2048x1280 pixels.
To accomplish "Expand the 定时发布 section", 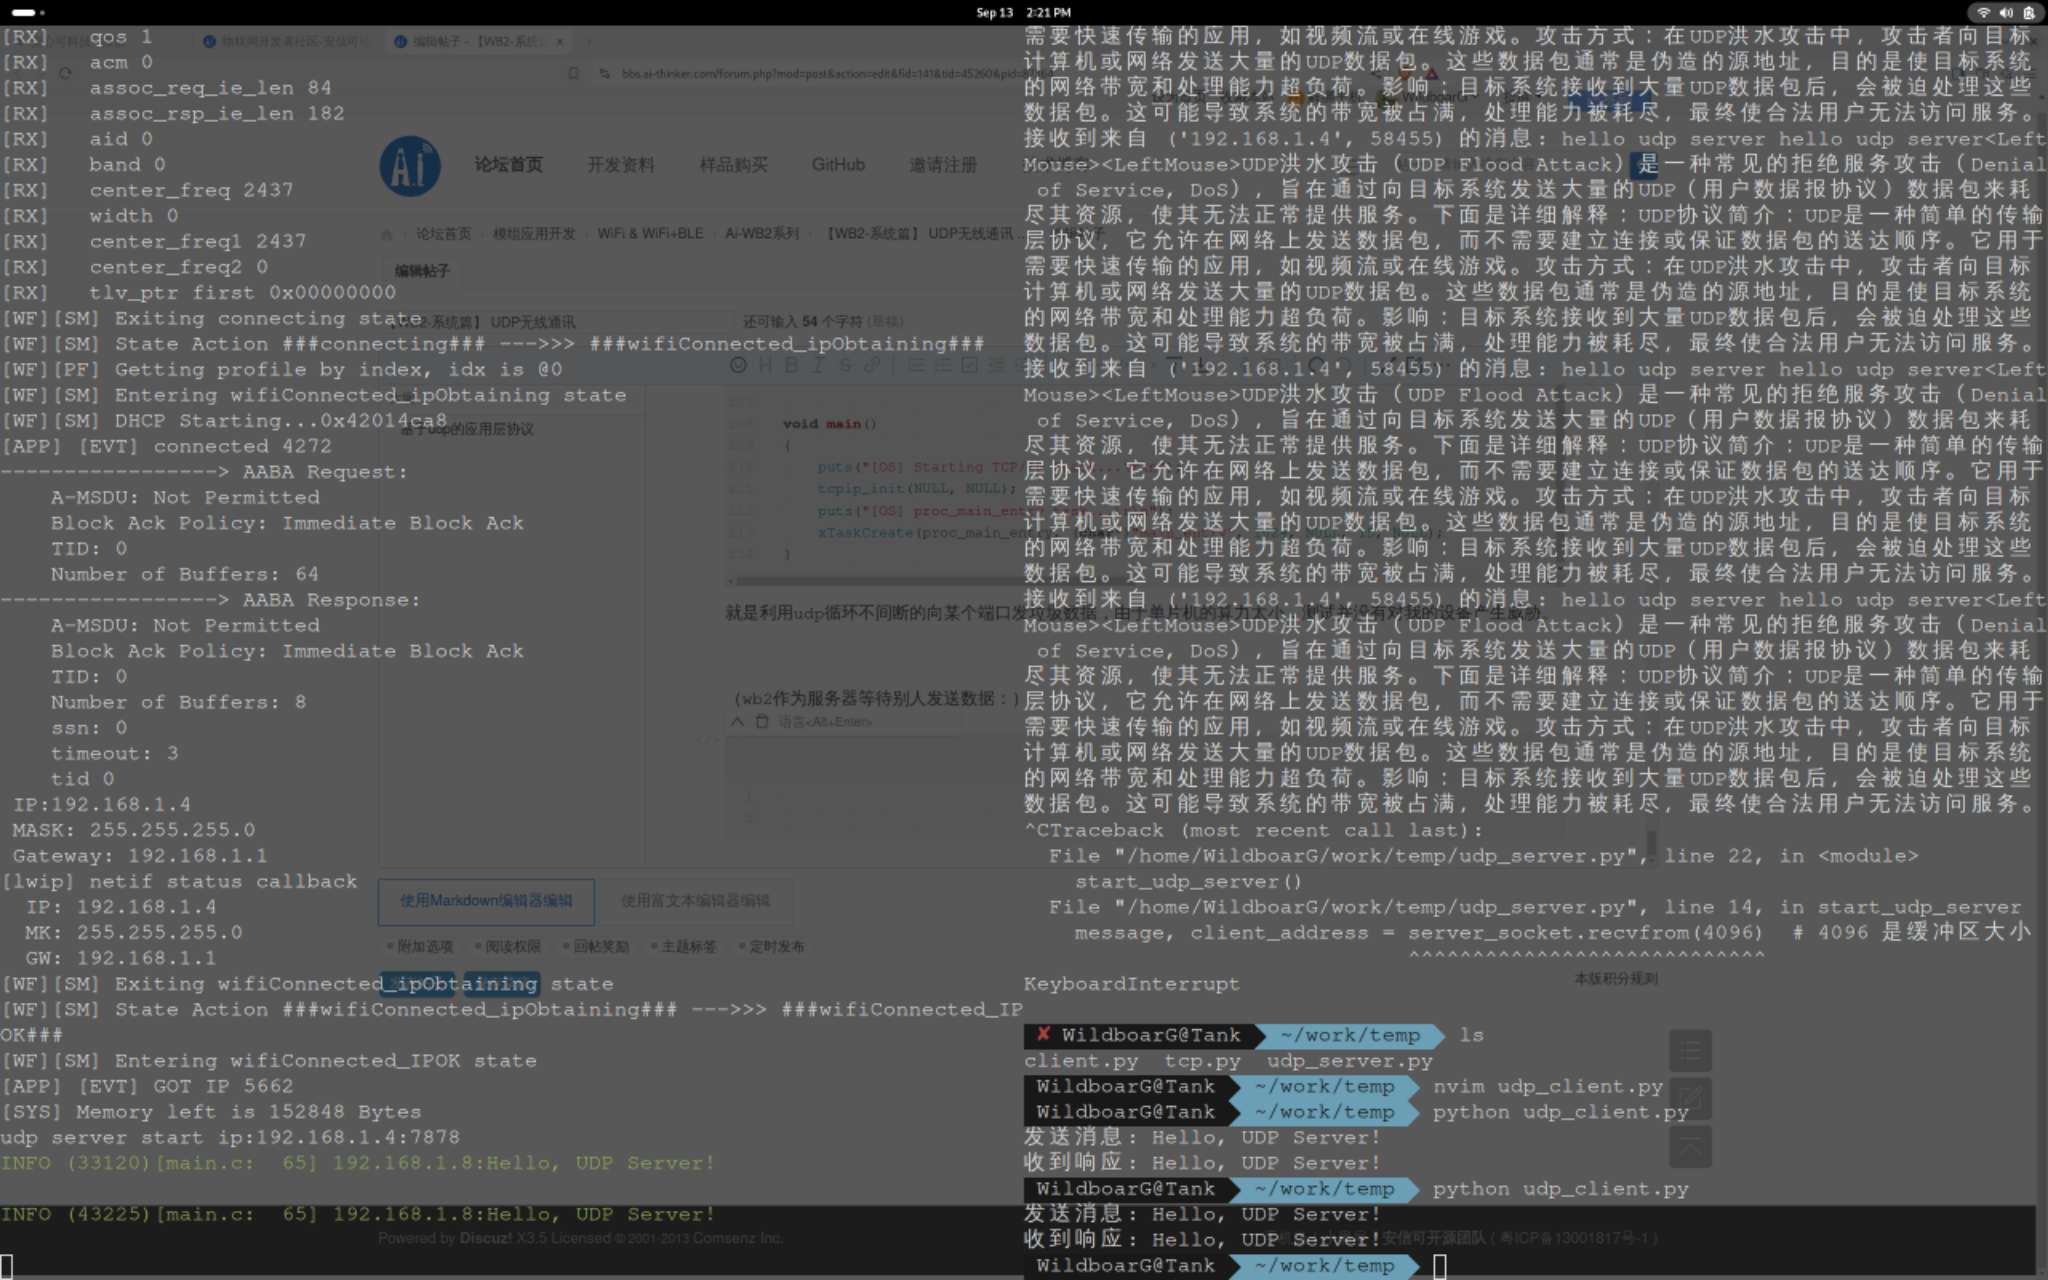I will pyautogui.click(x=772, y=946).
